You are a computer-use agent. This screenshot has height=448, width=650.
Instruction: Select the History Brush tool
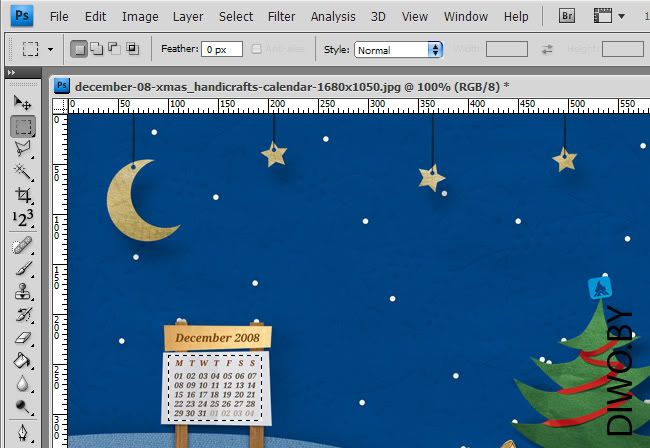[x=23, y=315]
